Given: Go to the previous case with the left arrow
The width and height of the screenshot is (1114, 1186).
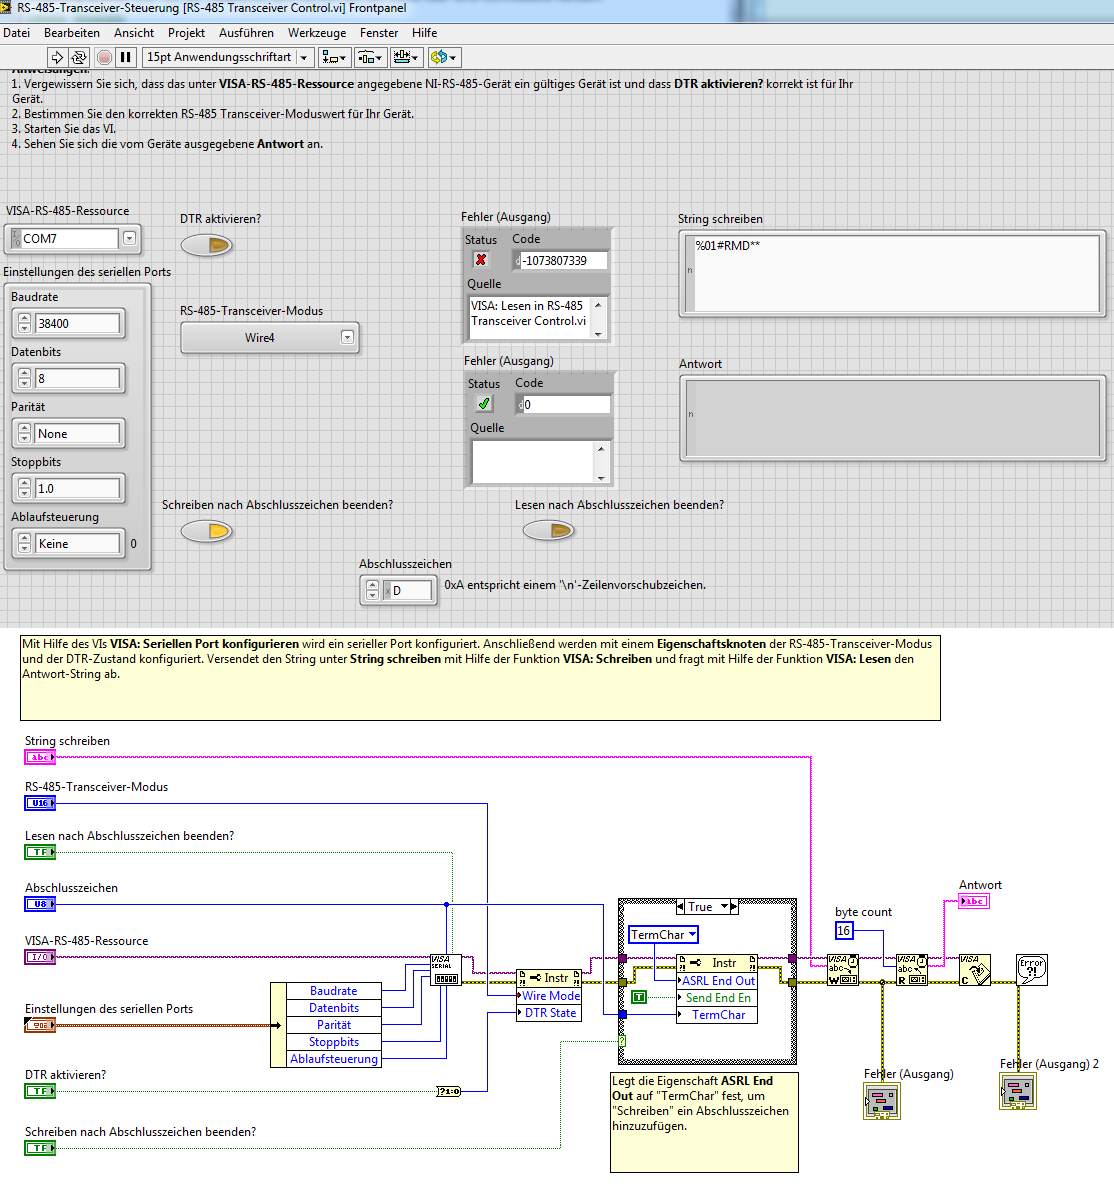Looking at the screenshot, I should pyautogui.click(x=681, y=906).
